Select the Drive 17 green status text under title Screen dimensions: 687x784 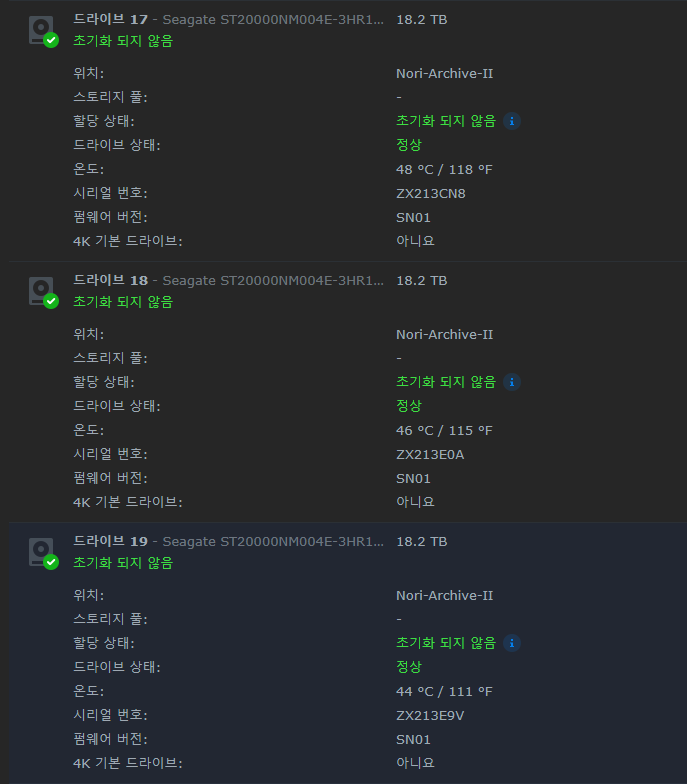point(123,41)
